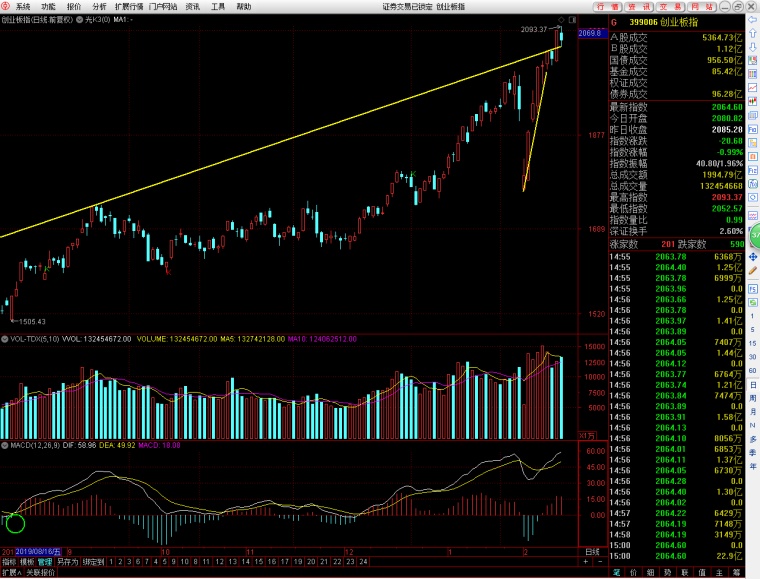Click the 另存为 button in the bottom bar
This screenshot has width=760, height=579.
(x=68, y=562)
